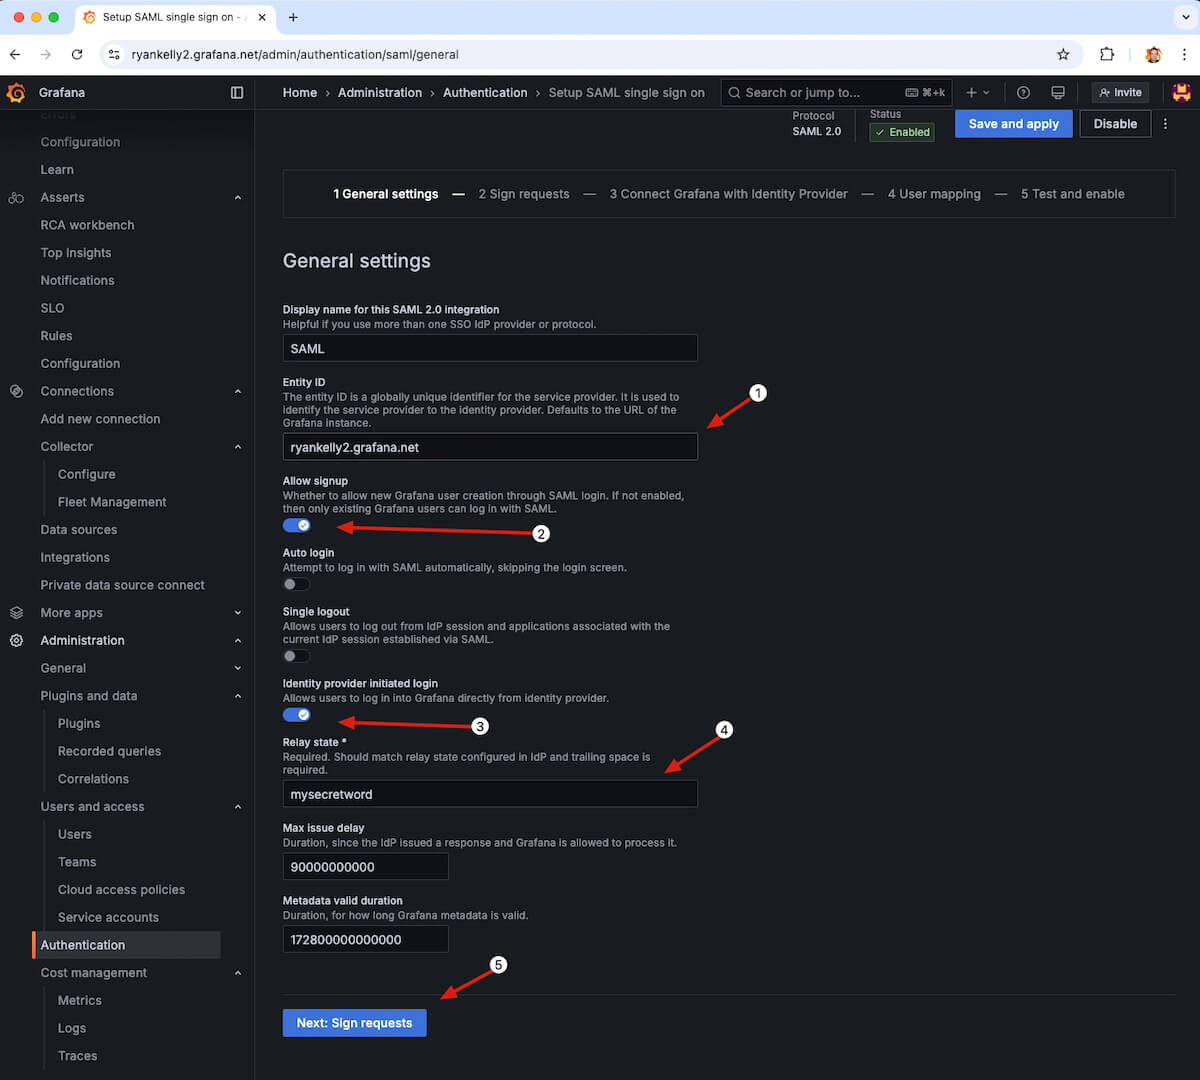
Task: Enable the Single logout toggle
Action: (x=297, y=656)
